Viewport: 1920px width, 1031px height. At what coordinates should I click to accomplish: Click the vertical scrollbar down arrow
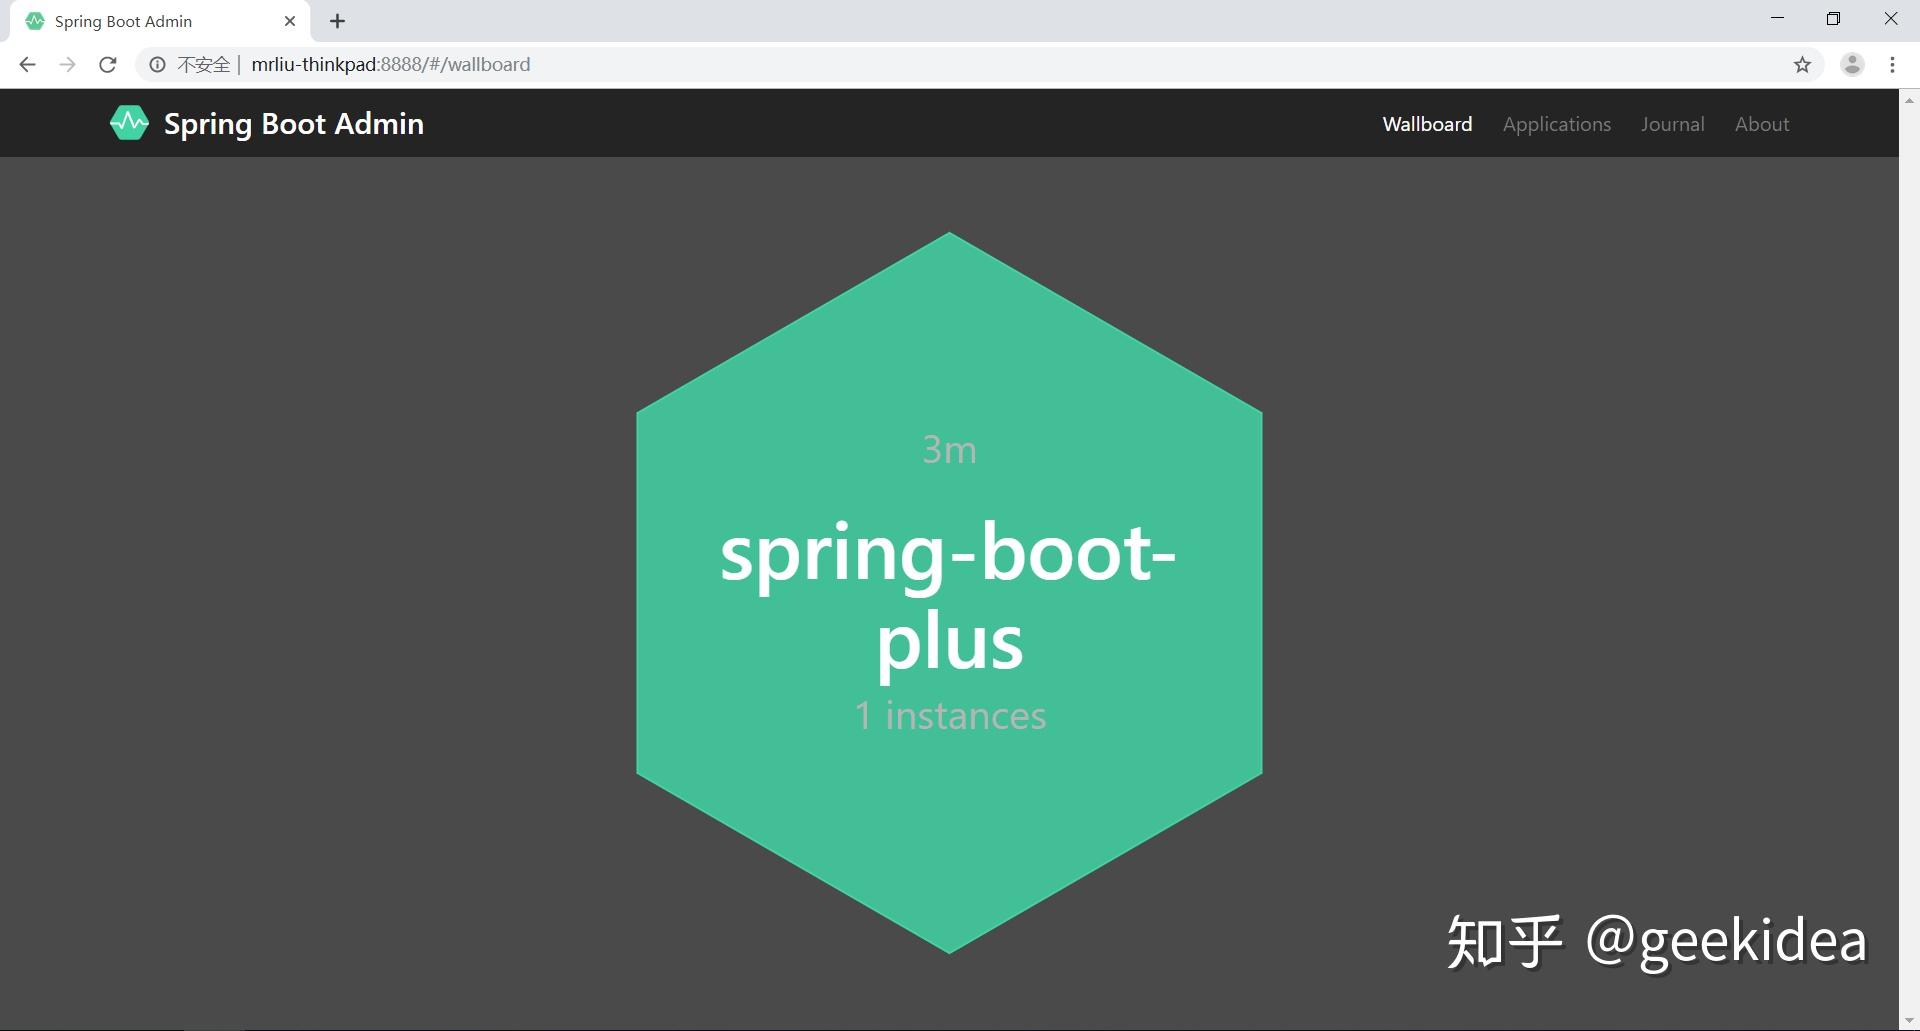pos(1910,1020)
